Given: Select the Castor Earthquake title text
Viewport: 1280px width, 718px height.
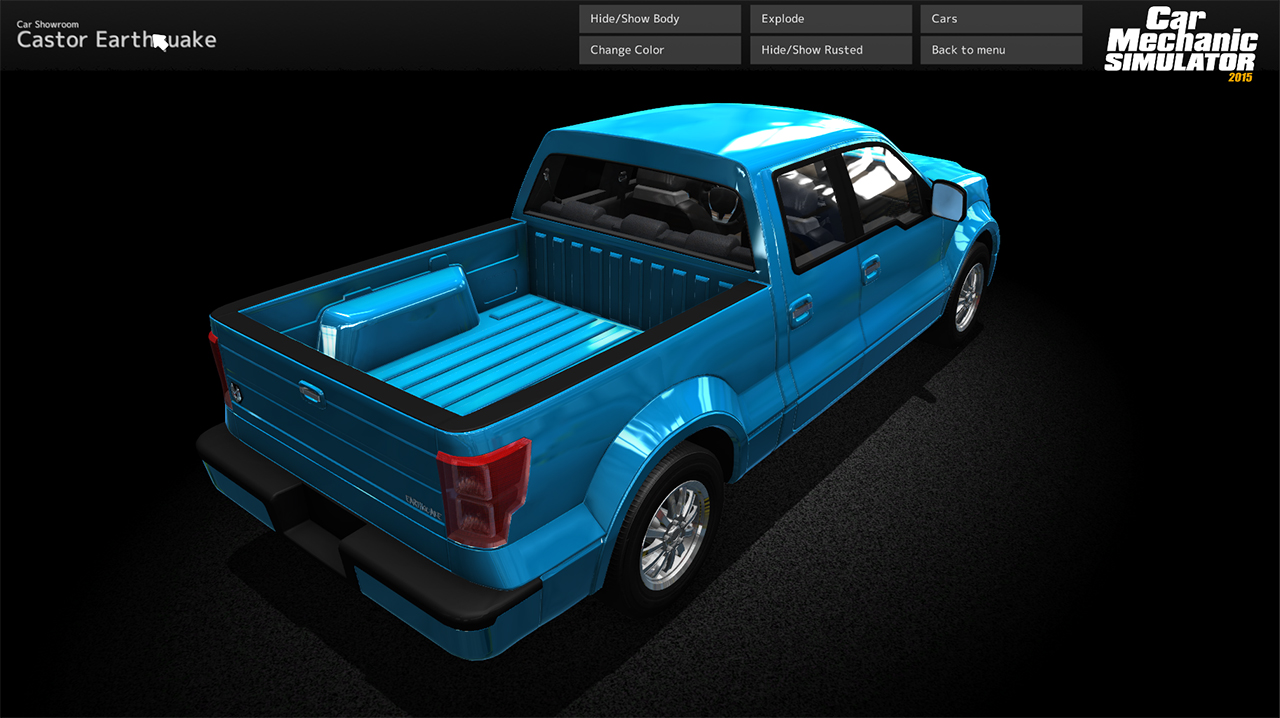Looking at the screenshot, I should pos(116,40).
